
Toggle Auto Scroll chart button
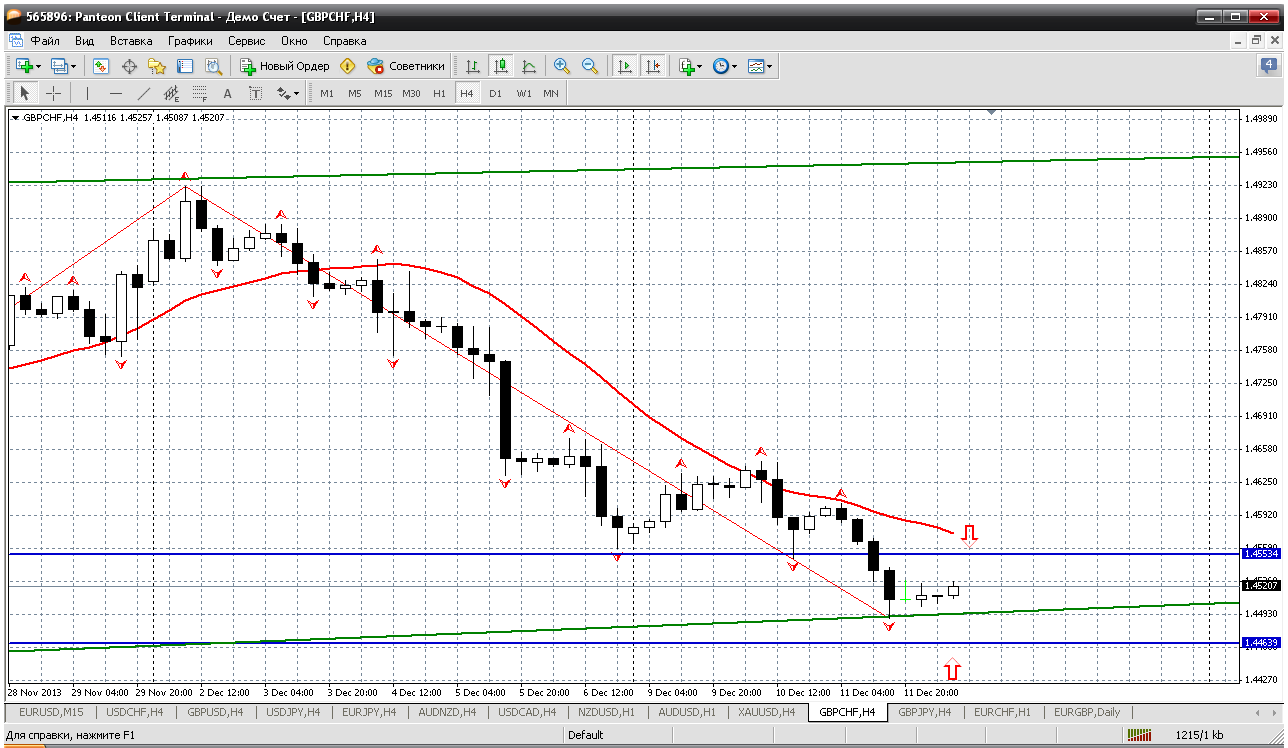625,66
